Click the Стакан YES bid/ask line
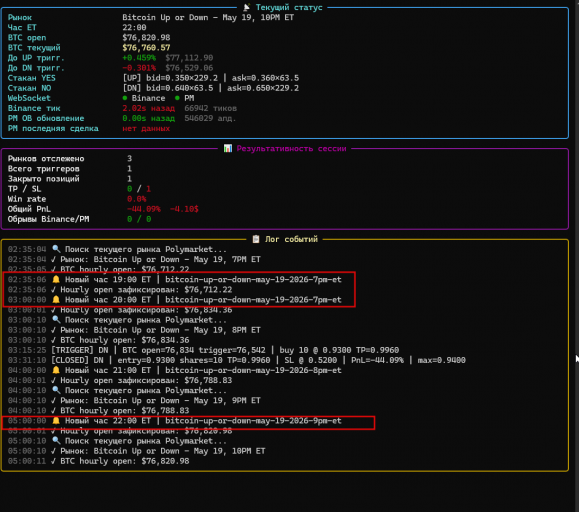Screen dimensions: 579x512 coord(211,78)
